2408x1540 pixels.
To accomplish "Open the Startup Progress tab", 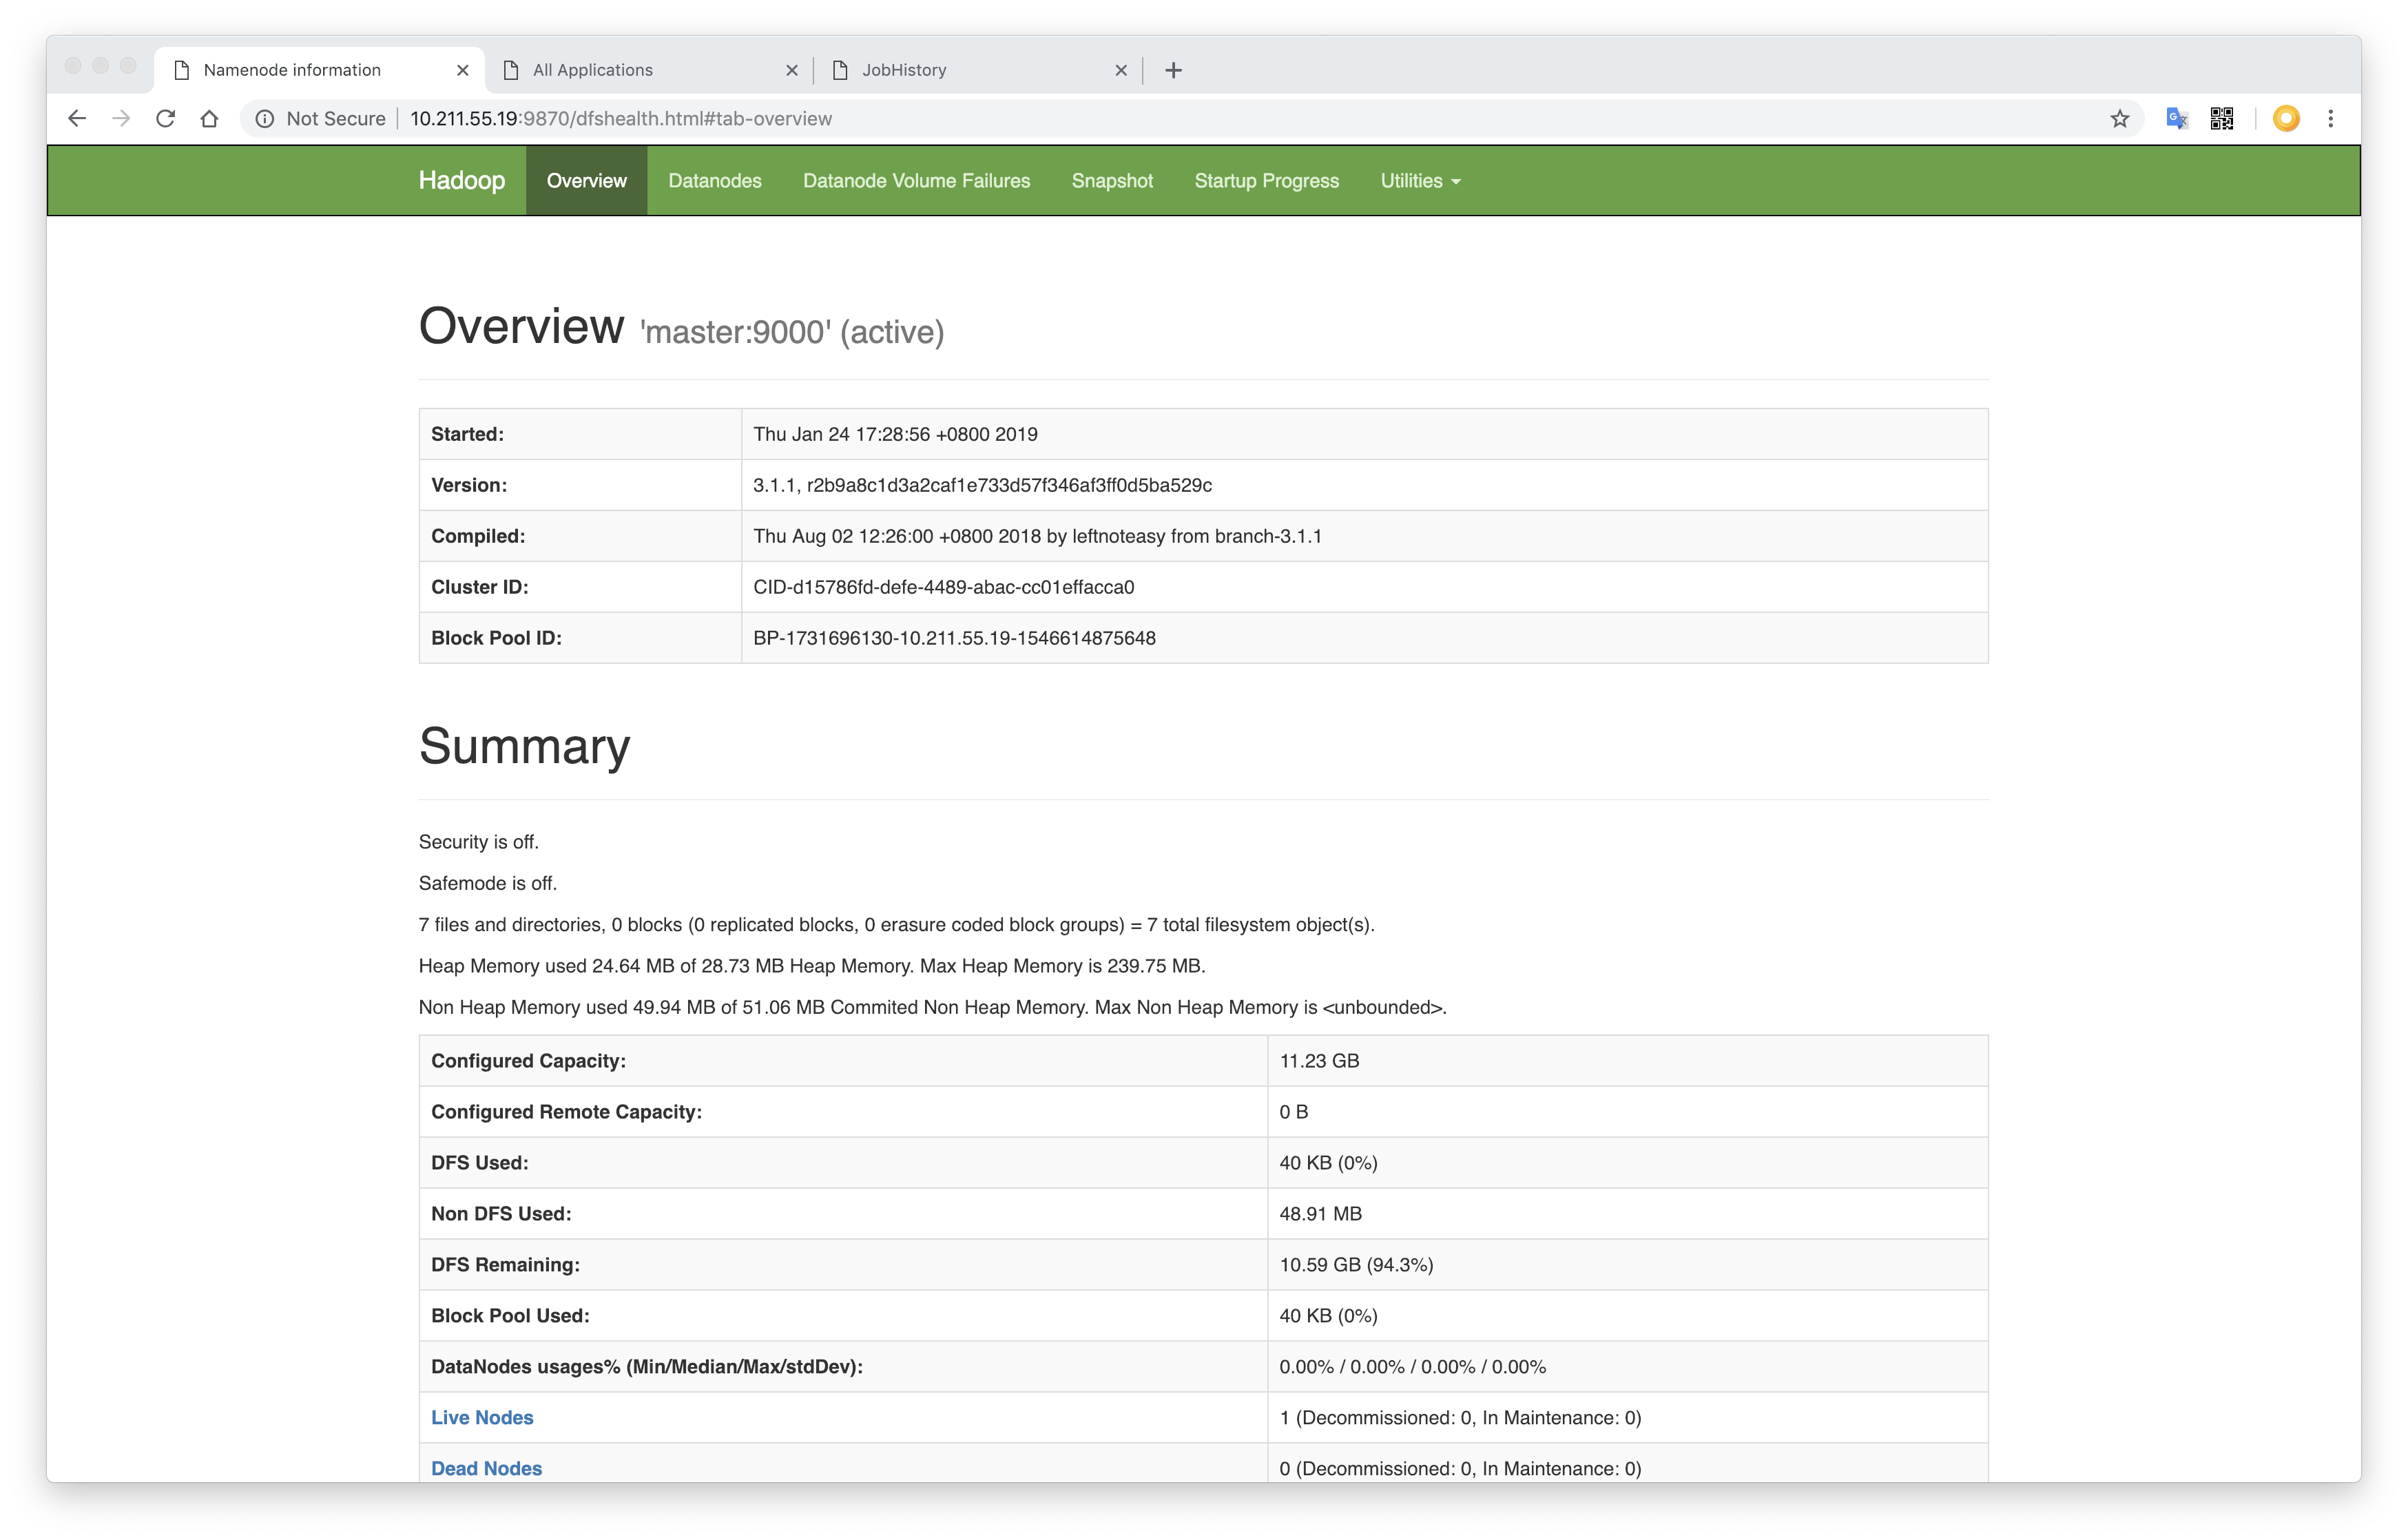I will (1266, 181).
